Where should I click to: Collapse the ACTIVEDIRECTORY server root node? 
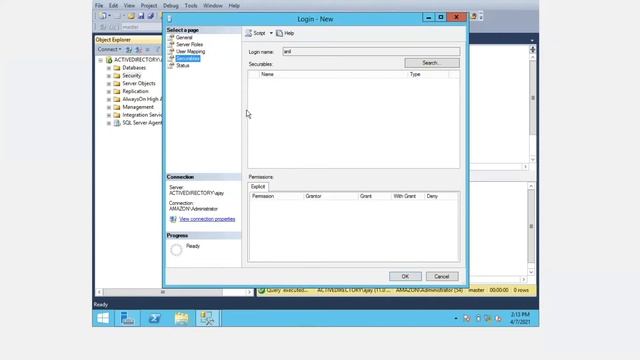click(x=101, y=60)
